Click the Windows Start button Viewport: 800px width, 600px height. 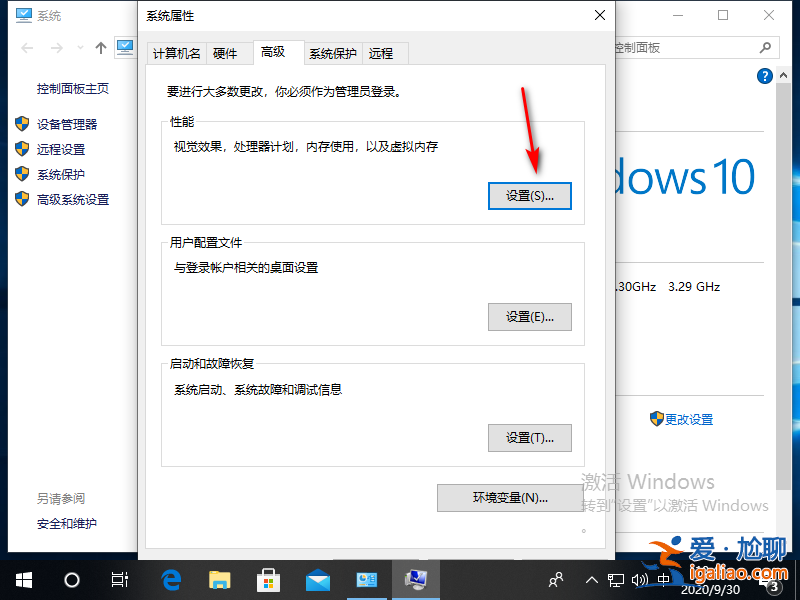(x=22, y=580)
